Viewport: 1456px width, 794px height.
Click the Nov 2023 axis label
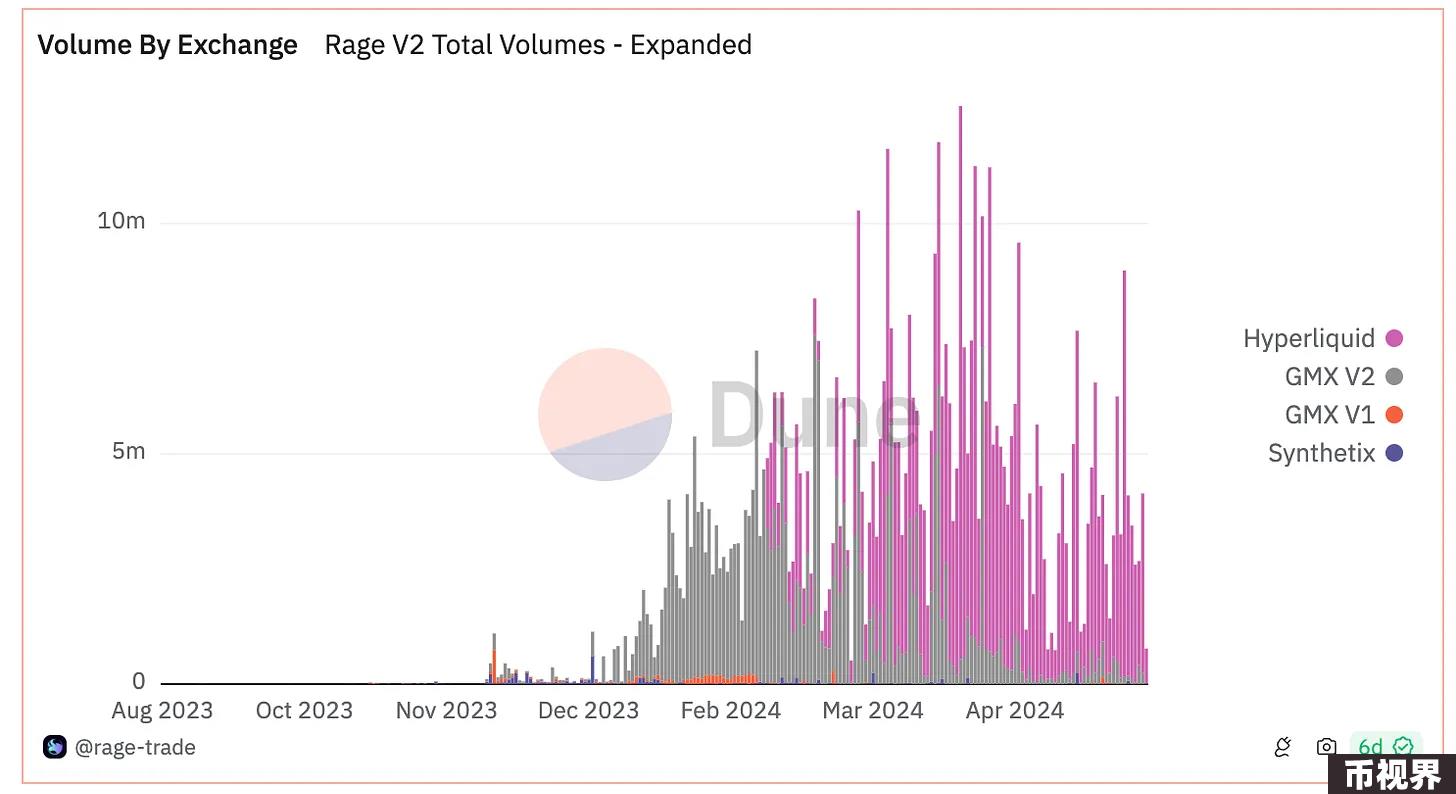click(x=446, y=711)
